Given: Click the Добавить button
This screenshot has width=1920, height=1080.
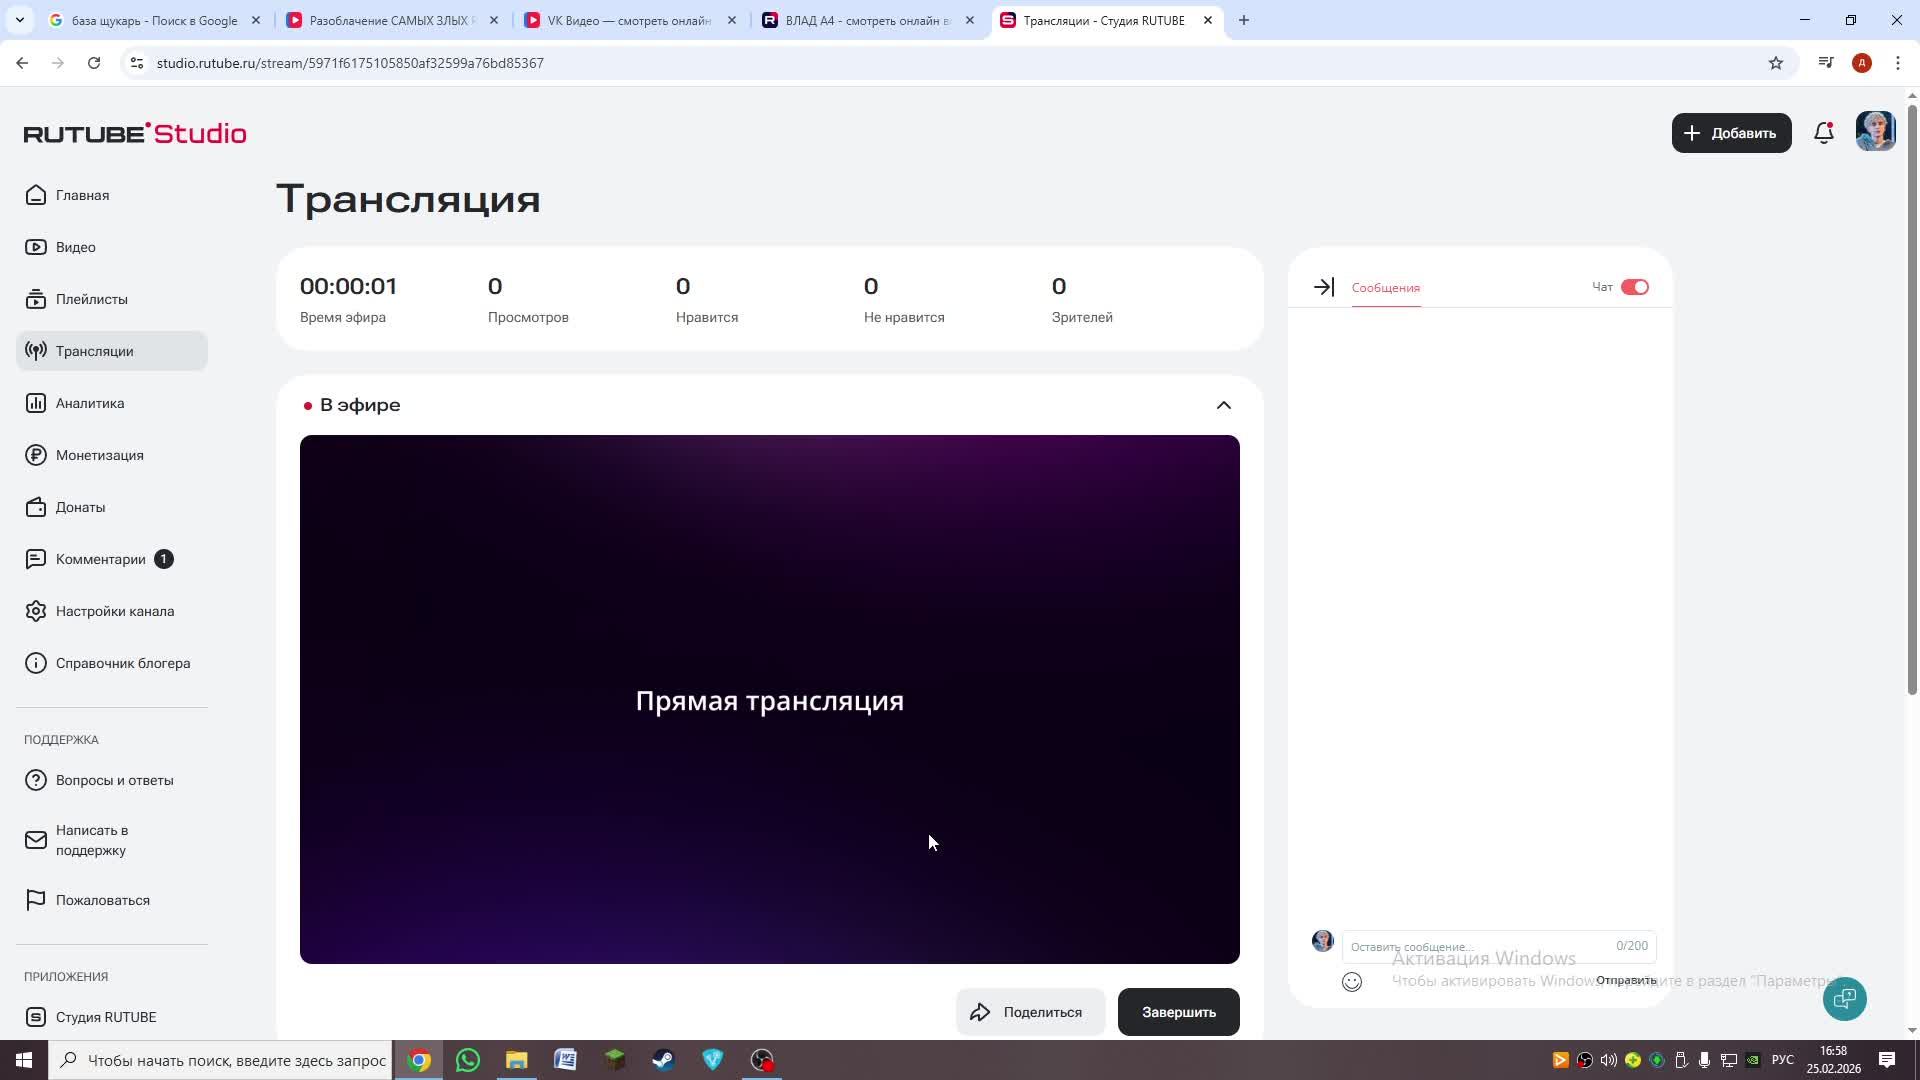Looking at the screenshot, I should (x=1730, y=133).
